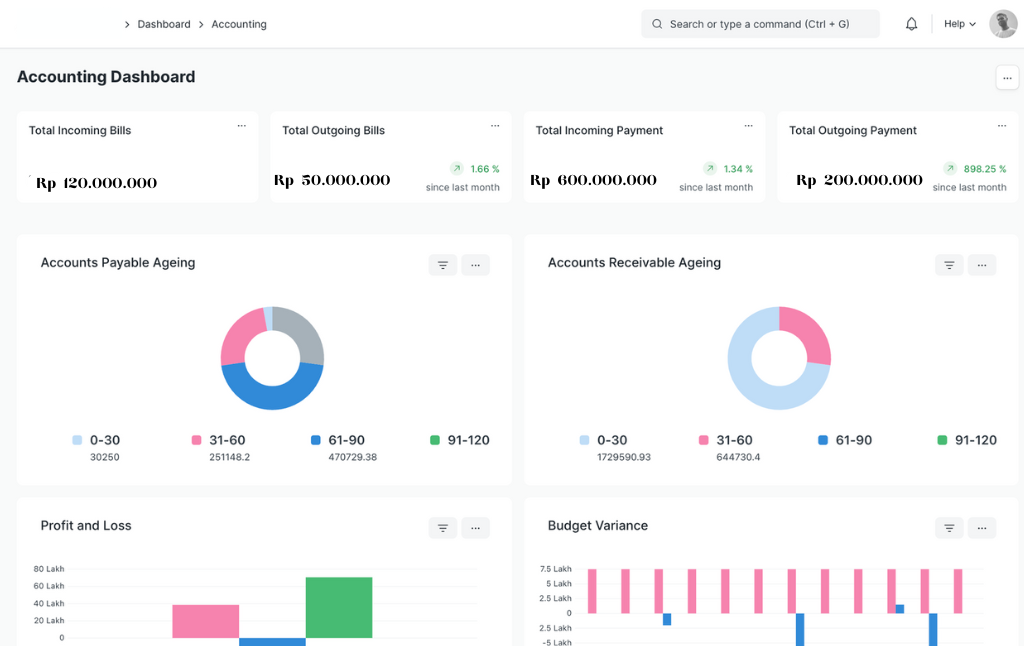Focus the search or command input field
This screenshot has width=1024, height=646.
(760, 24)
